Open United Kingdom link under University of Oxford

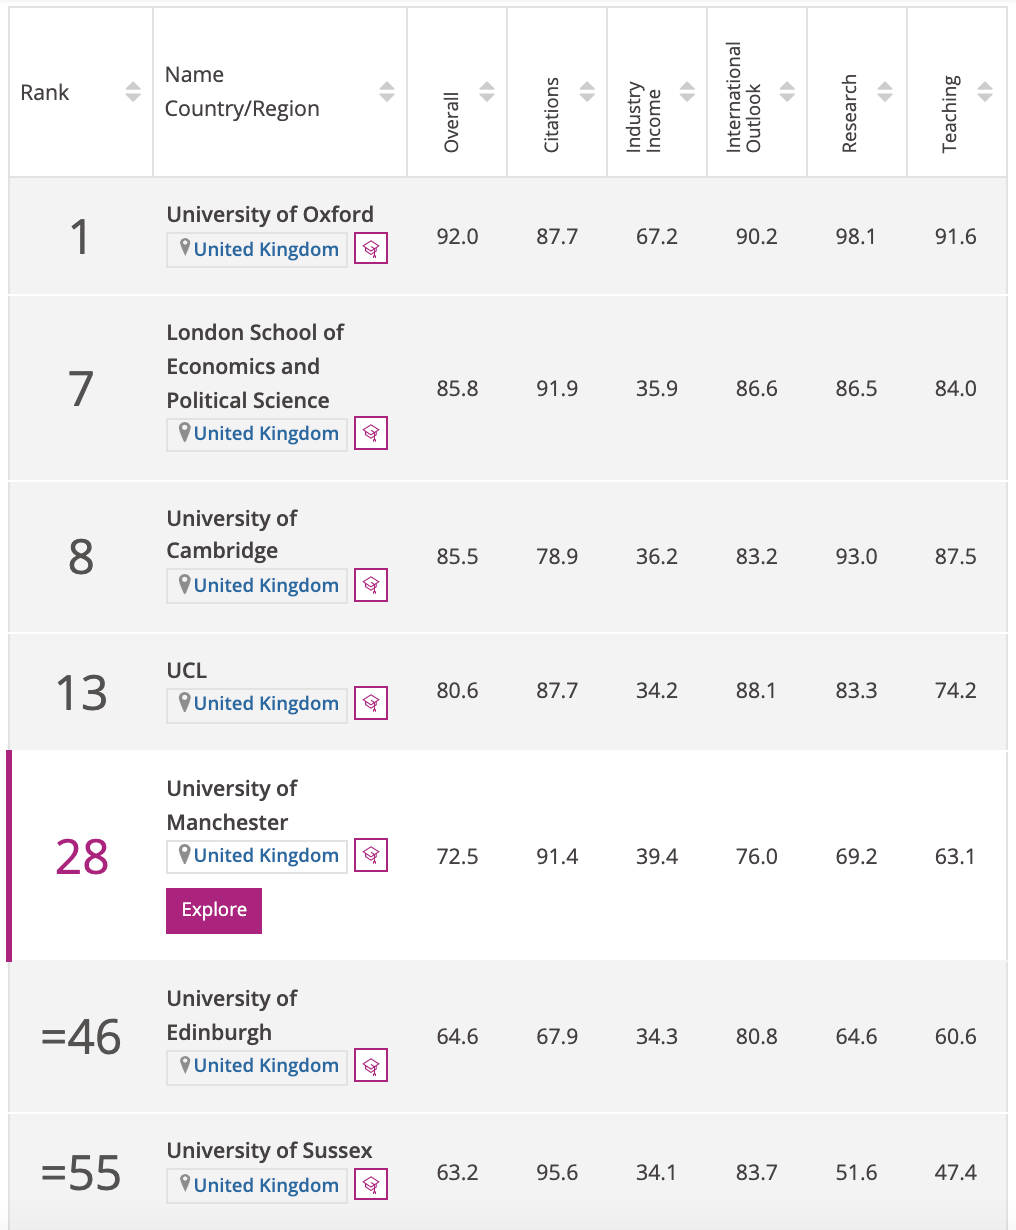[266, 249]
